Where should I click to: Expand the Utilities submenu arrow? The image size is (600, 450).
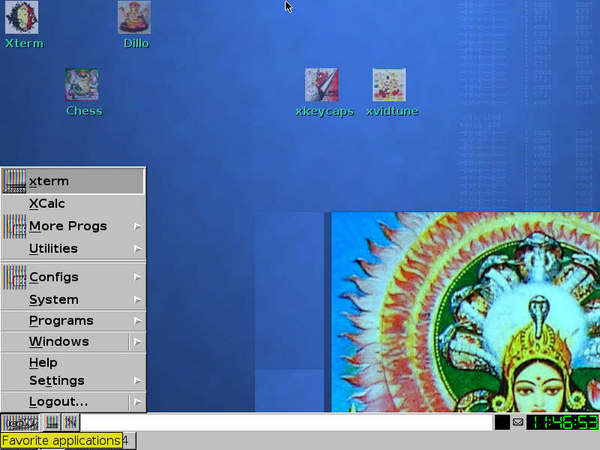coord(138,249)
